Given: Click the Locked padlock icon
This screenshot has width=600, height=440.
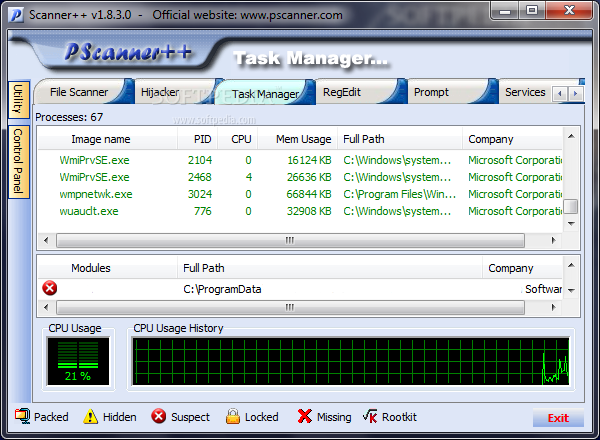Looking at the screenshot, I should [233, 416].
